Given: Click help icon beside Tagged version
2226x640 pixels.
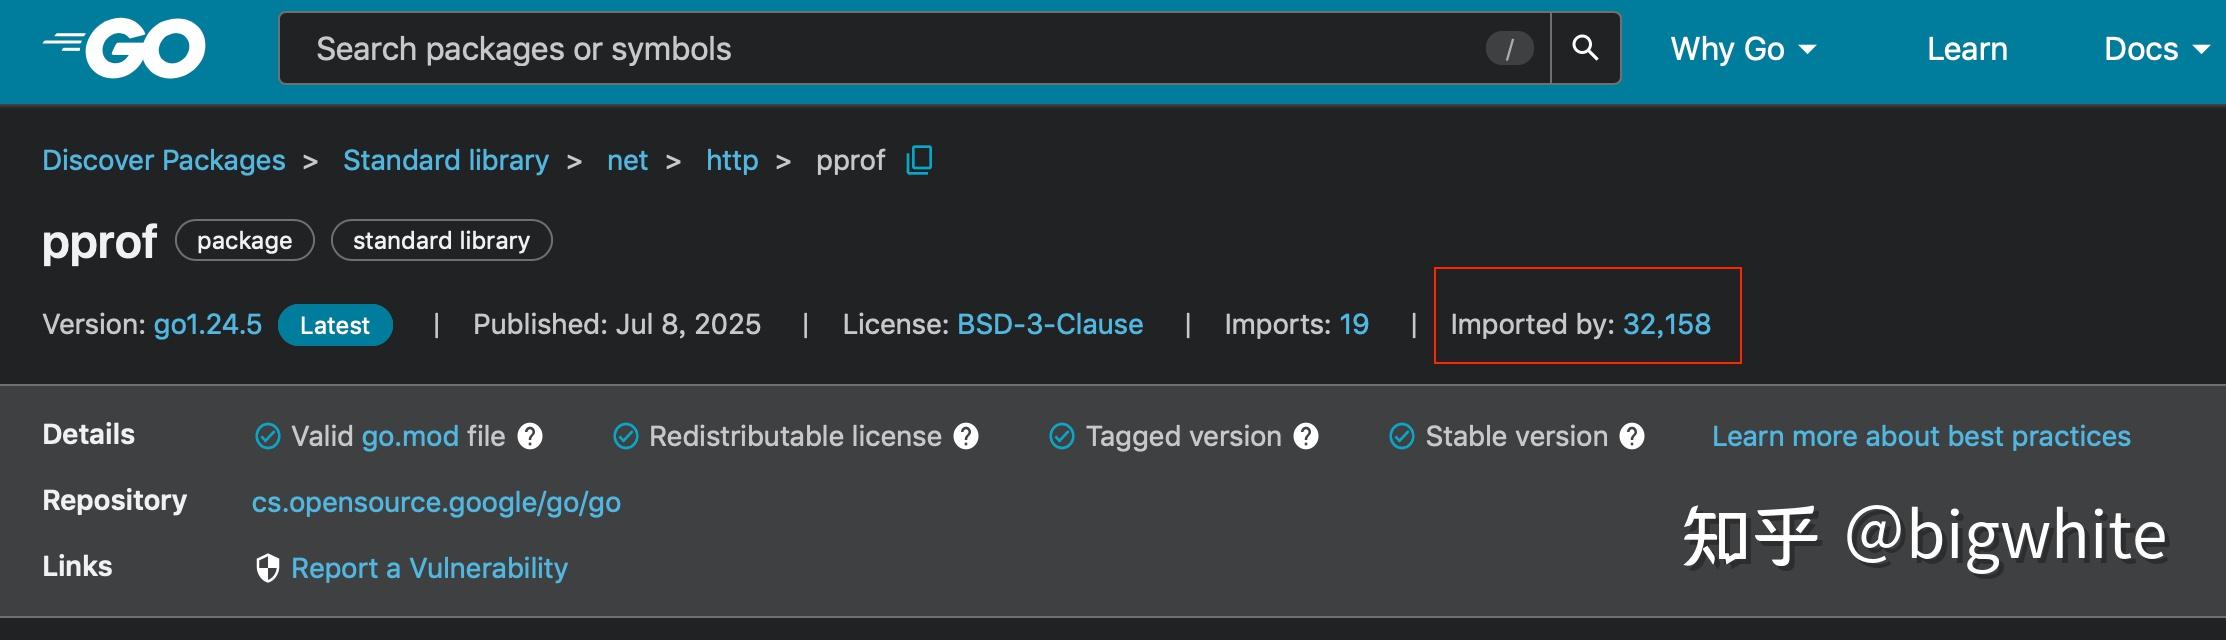Looking at the screenshot, I should [x=1306, y=436].
